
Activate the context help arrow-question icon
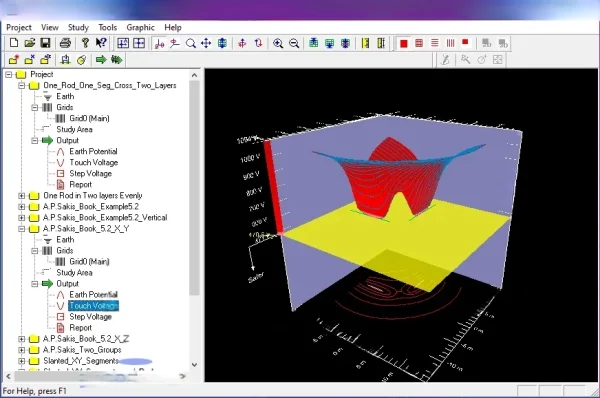pos(101,43)
